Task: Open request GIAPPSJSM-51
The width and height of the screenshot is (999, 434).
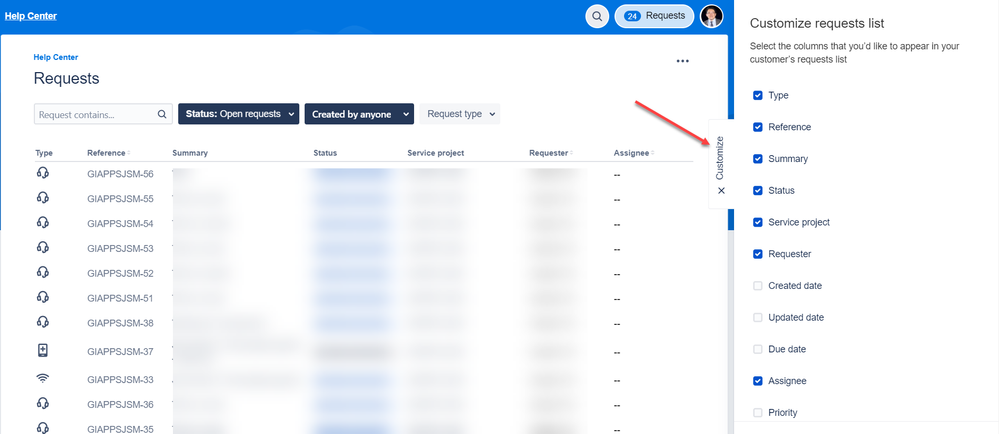Action: [120, 298]
